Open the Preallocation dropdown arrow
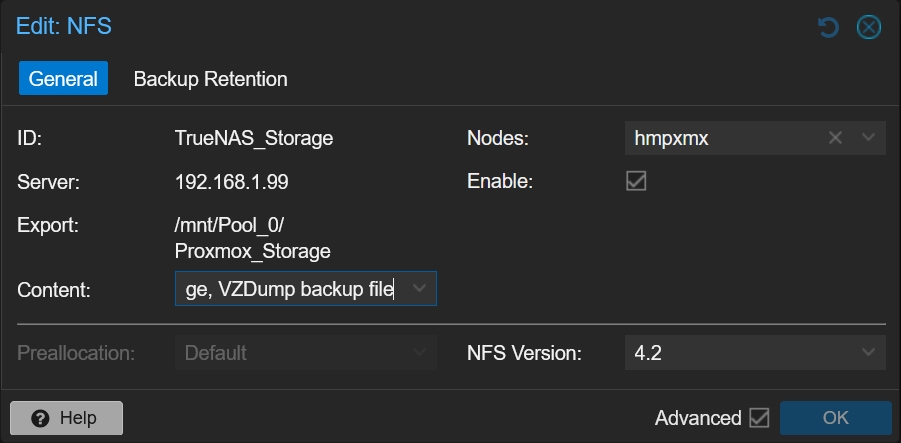901x443 pixels. [419, 352]
